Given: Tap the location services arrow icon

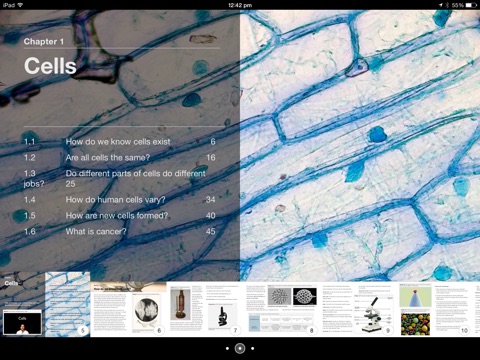Looking at the screenshot, I should tap(441, 5).
